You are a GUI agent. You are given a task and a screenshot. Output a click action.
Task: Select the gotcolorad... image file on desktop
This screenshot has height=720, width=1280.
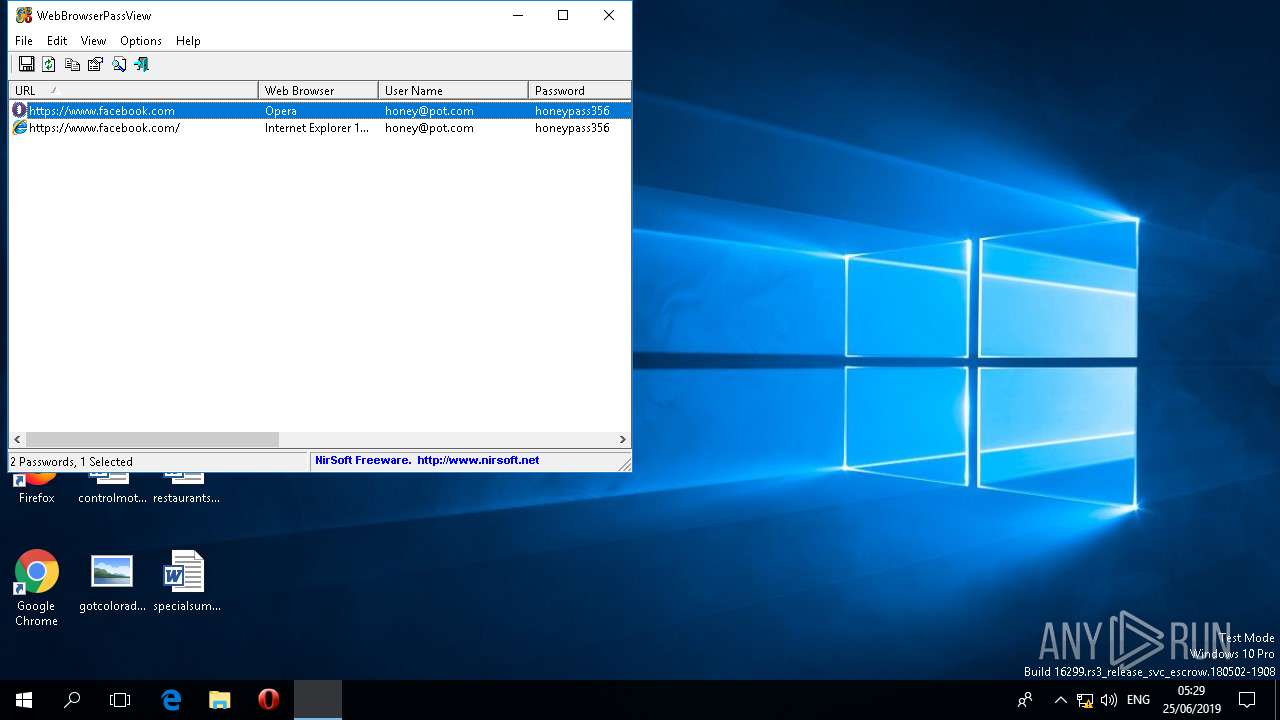point(112,581)
